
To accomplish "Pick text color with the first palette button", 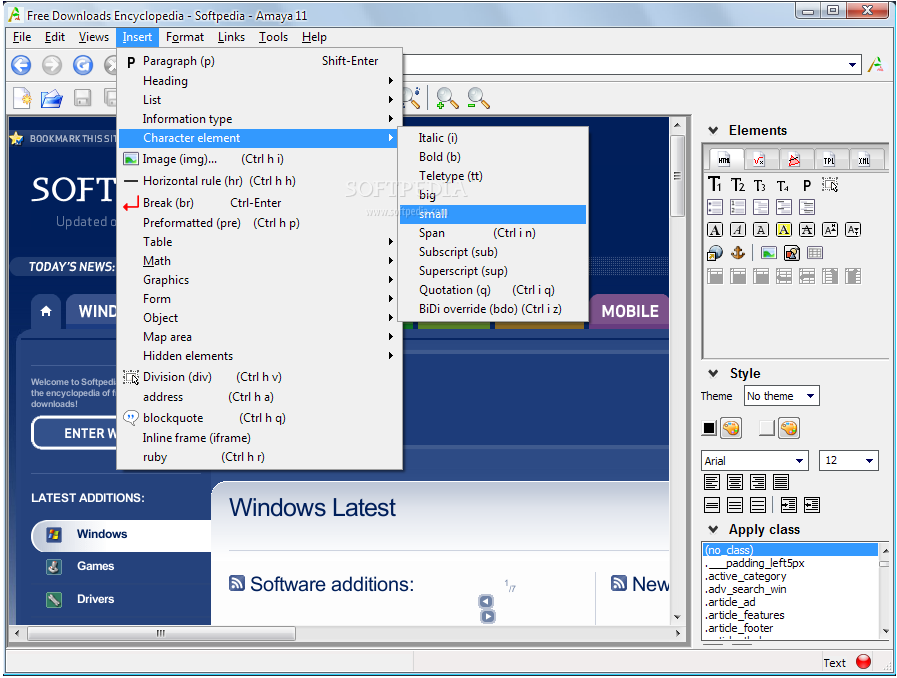I will point(731,428).
